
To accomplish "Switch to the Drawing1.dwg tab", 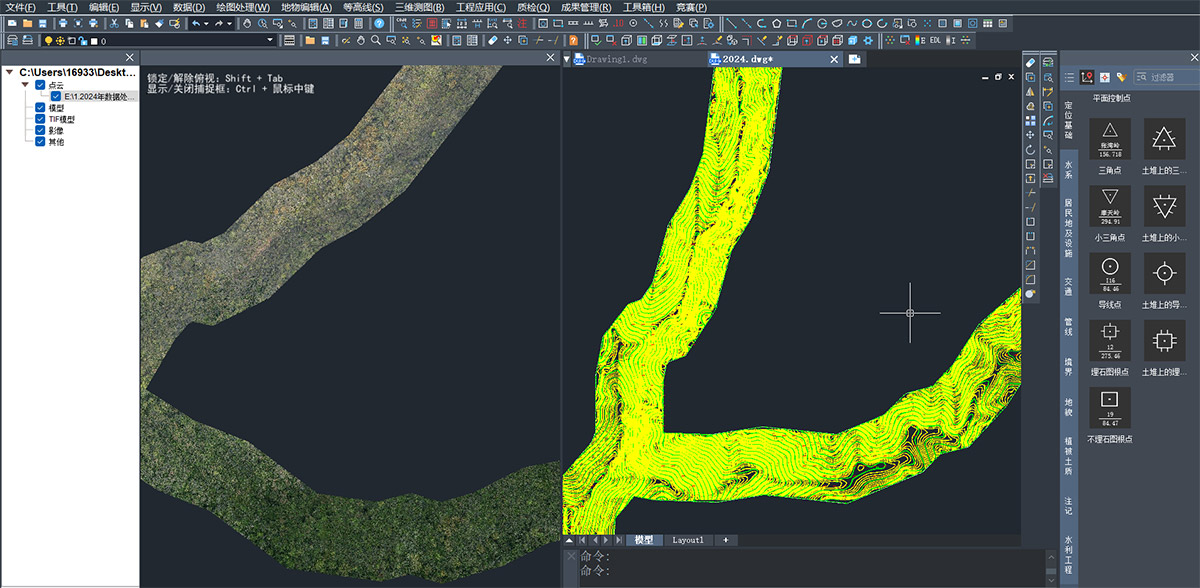I will coord(617,59).
